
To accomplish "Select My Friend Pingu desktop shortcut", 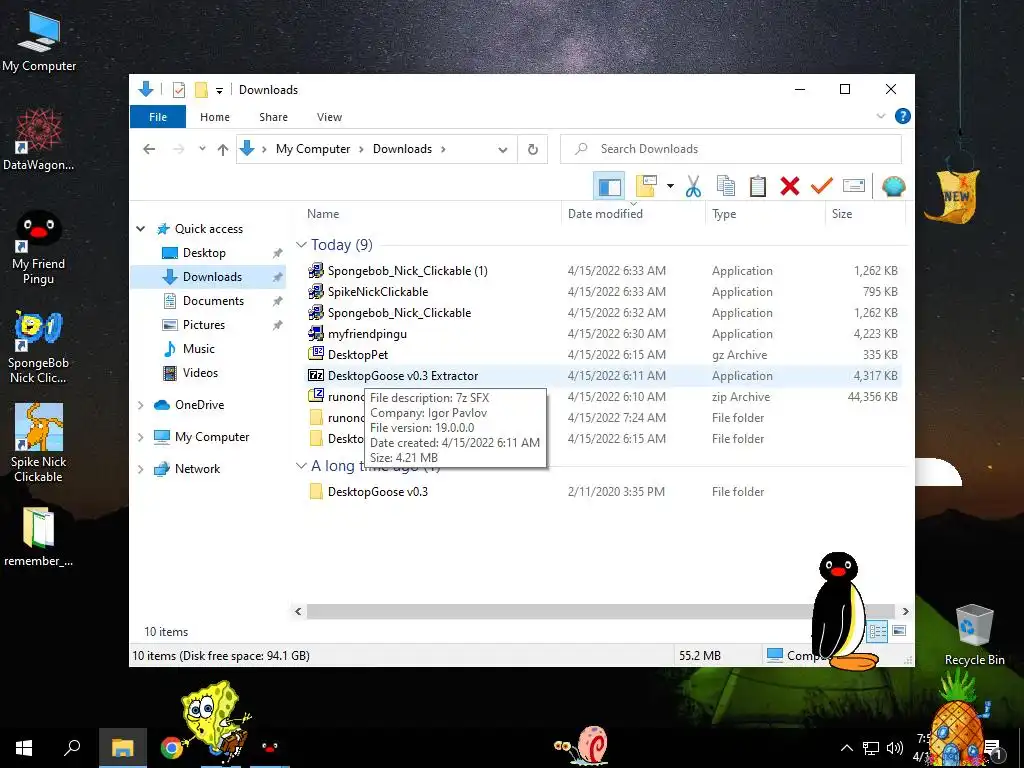I will pyautogui.click(x=39, y=248).
